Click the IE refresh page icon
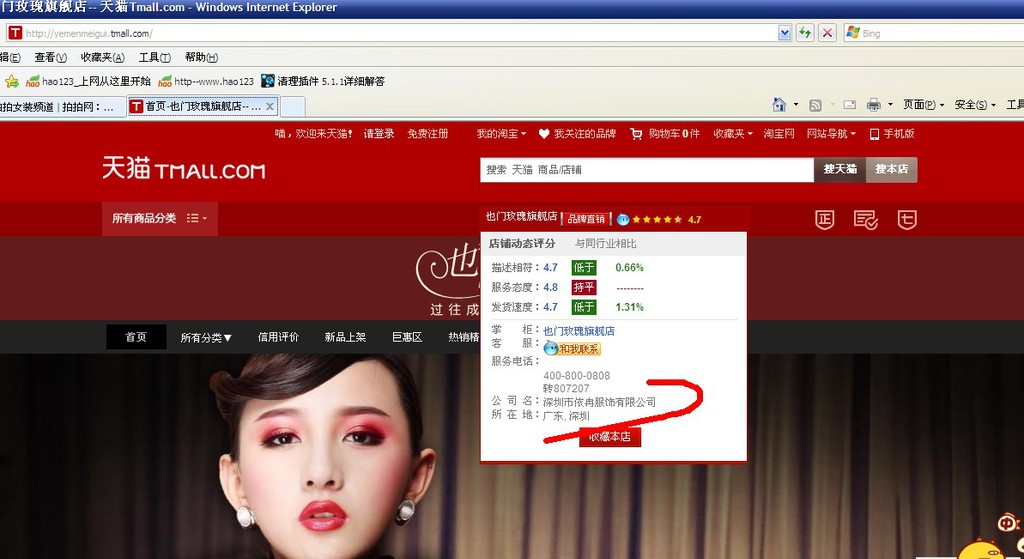Image resolution: width=1024 pixels, height=559 pixels. click(x=805, y=33)
